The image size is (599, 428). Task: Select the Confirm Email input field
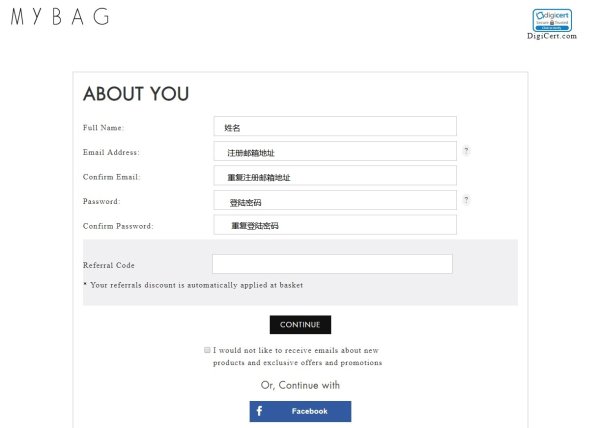point(335,175)
